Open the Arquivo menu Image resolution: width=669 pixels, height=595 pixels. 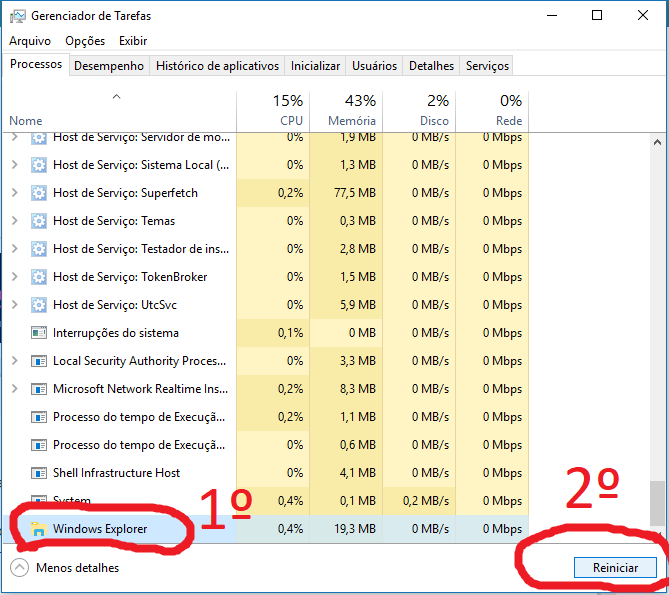point(30,41)
